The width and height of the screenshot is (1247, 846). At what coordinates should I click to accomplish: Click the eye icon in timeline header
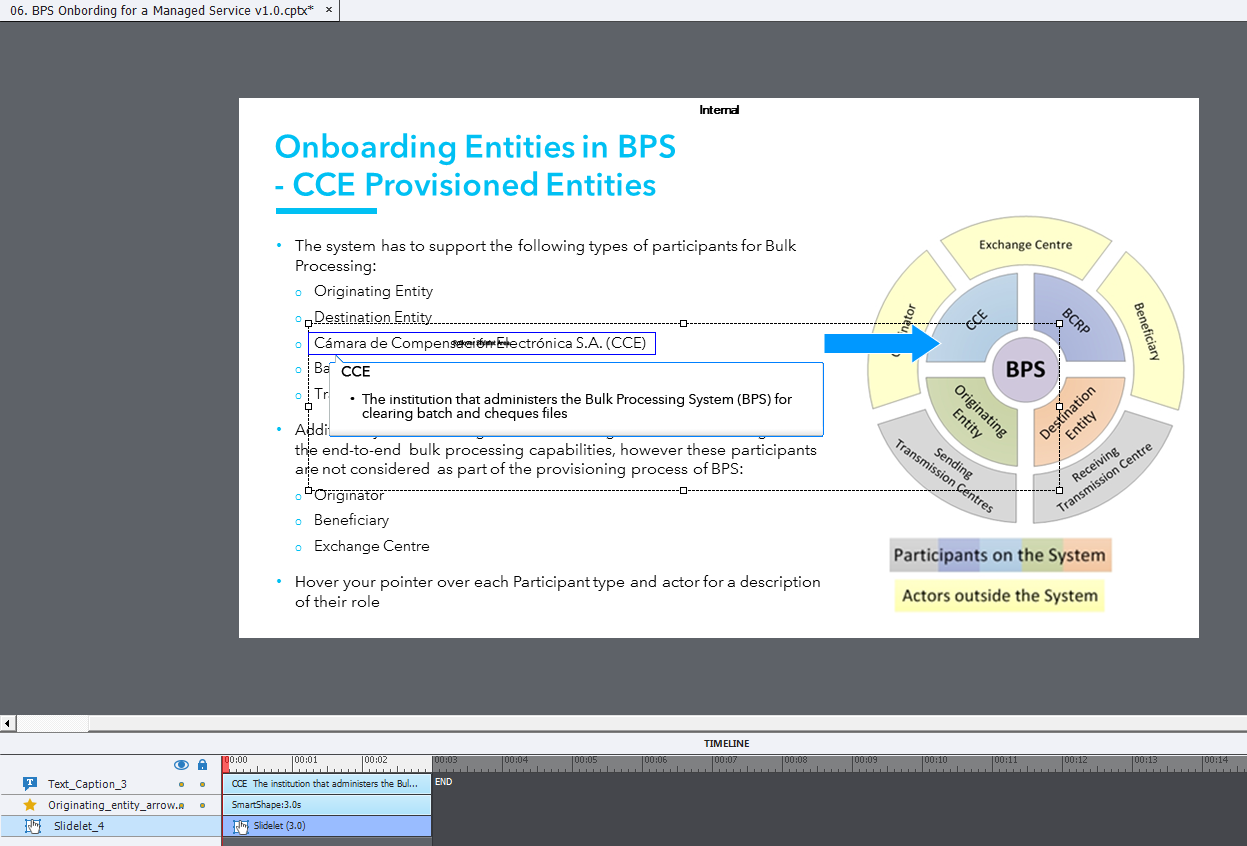tap(182, 765)
